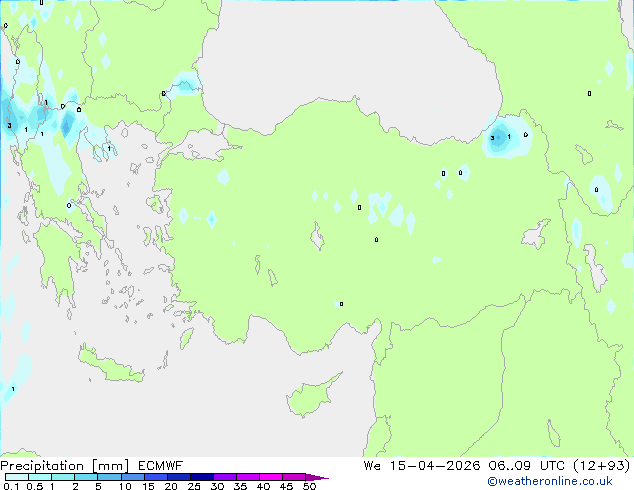Click the 'We 15-04-2026' date text

coord(422,466)
